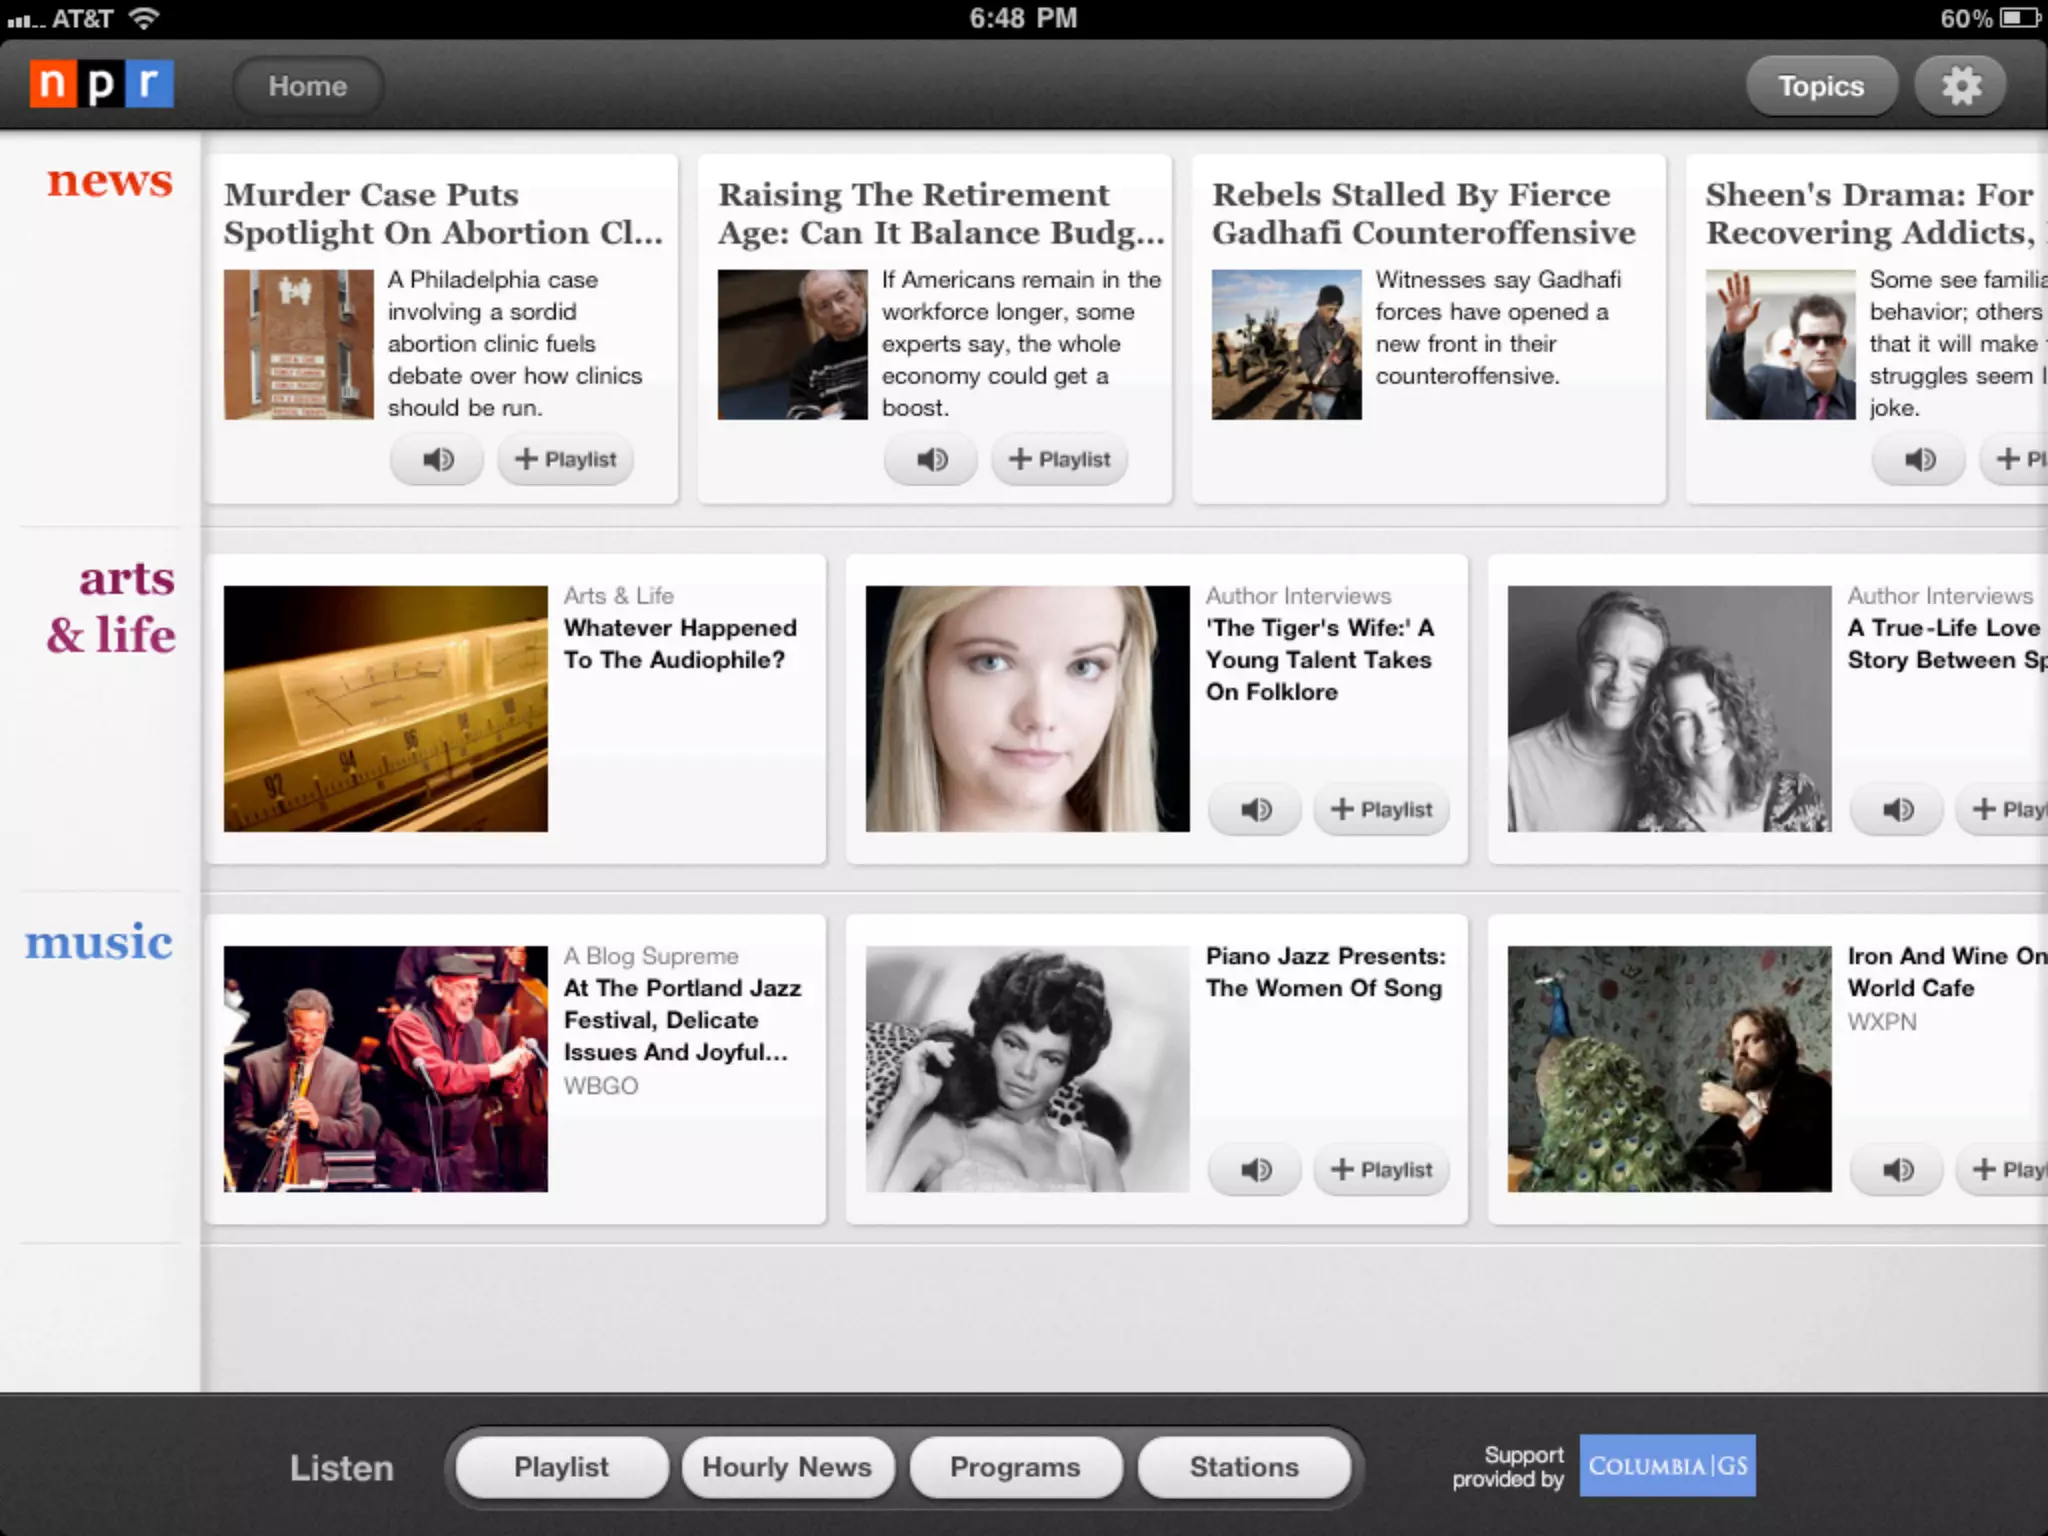Tap the Columbia GS sponsor banner
This screenshot has width=2048, height=1536.
(1667, 1466)
